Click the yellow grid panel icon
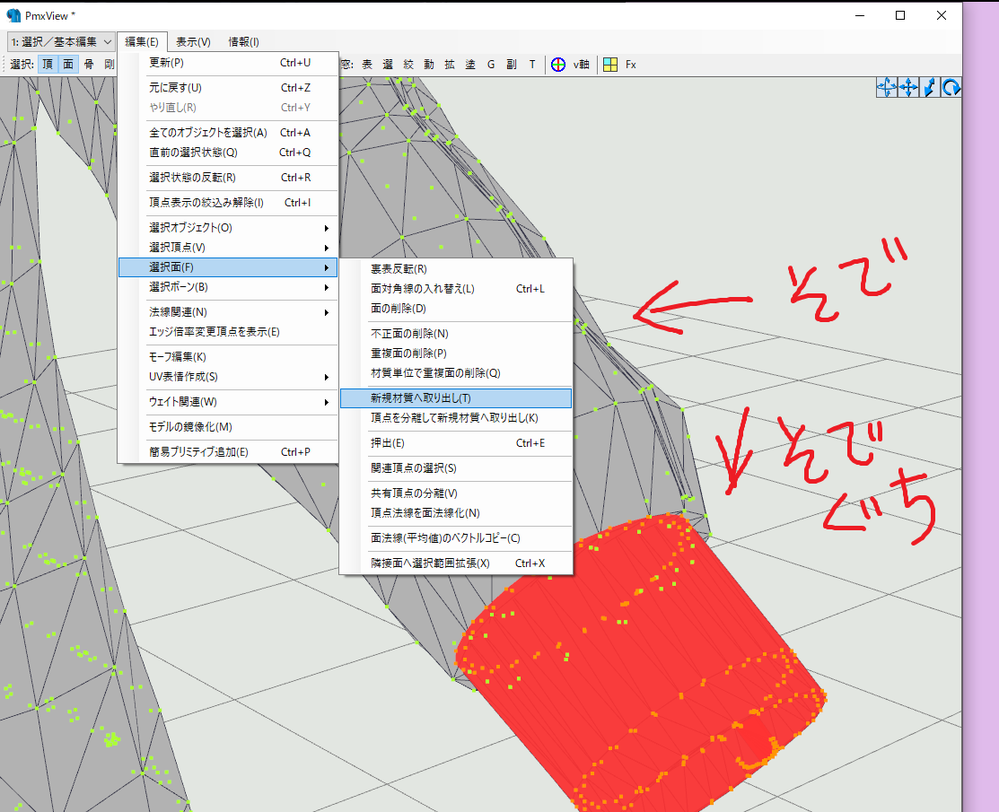 [x=609, y=64]
